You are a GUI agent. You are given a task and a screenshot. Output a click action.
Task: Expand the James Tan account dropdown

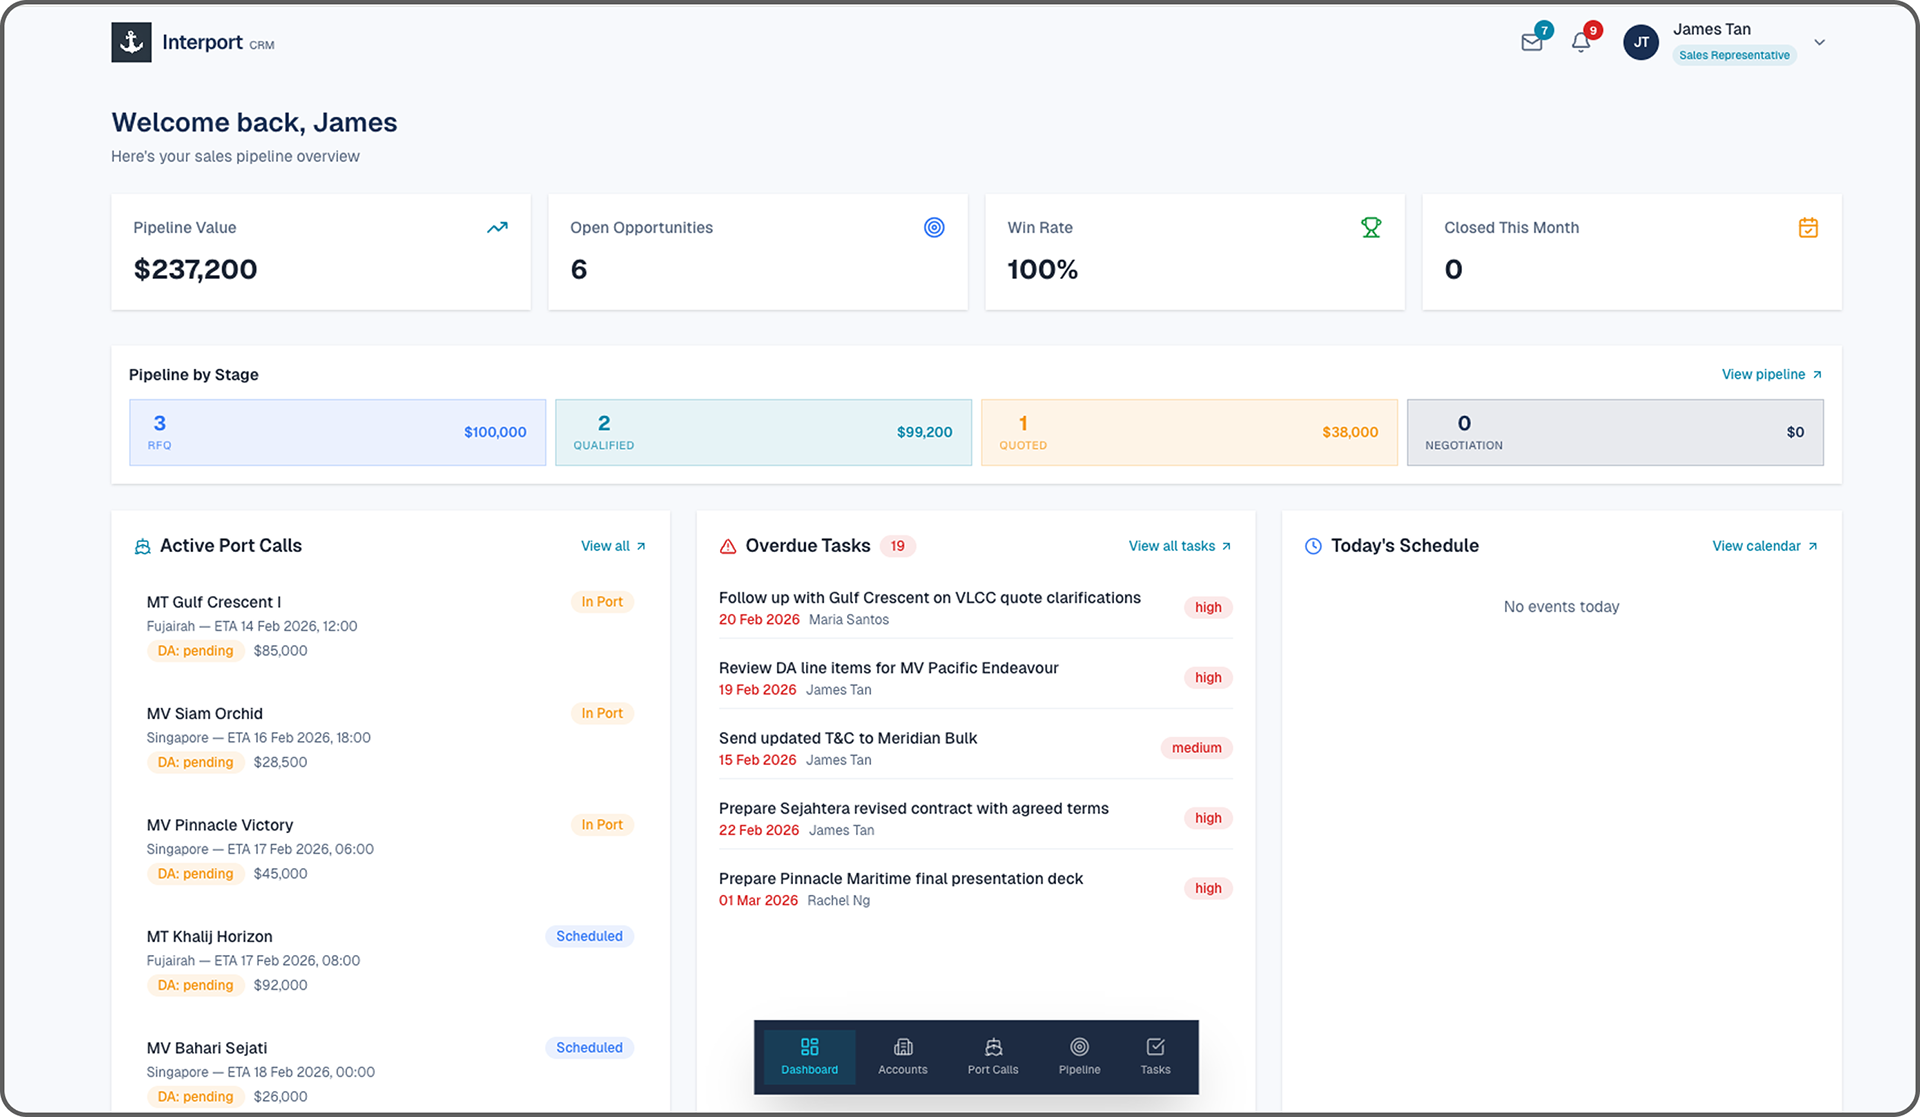[x=1820, y=42]
